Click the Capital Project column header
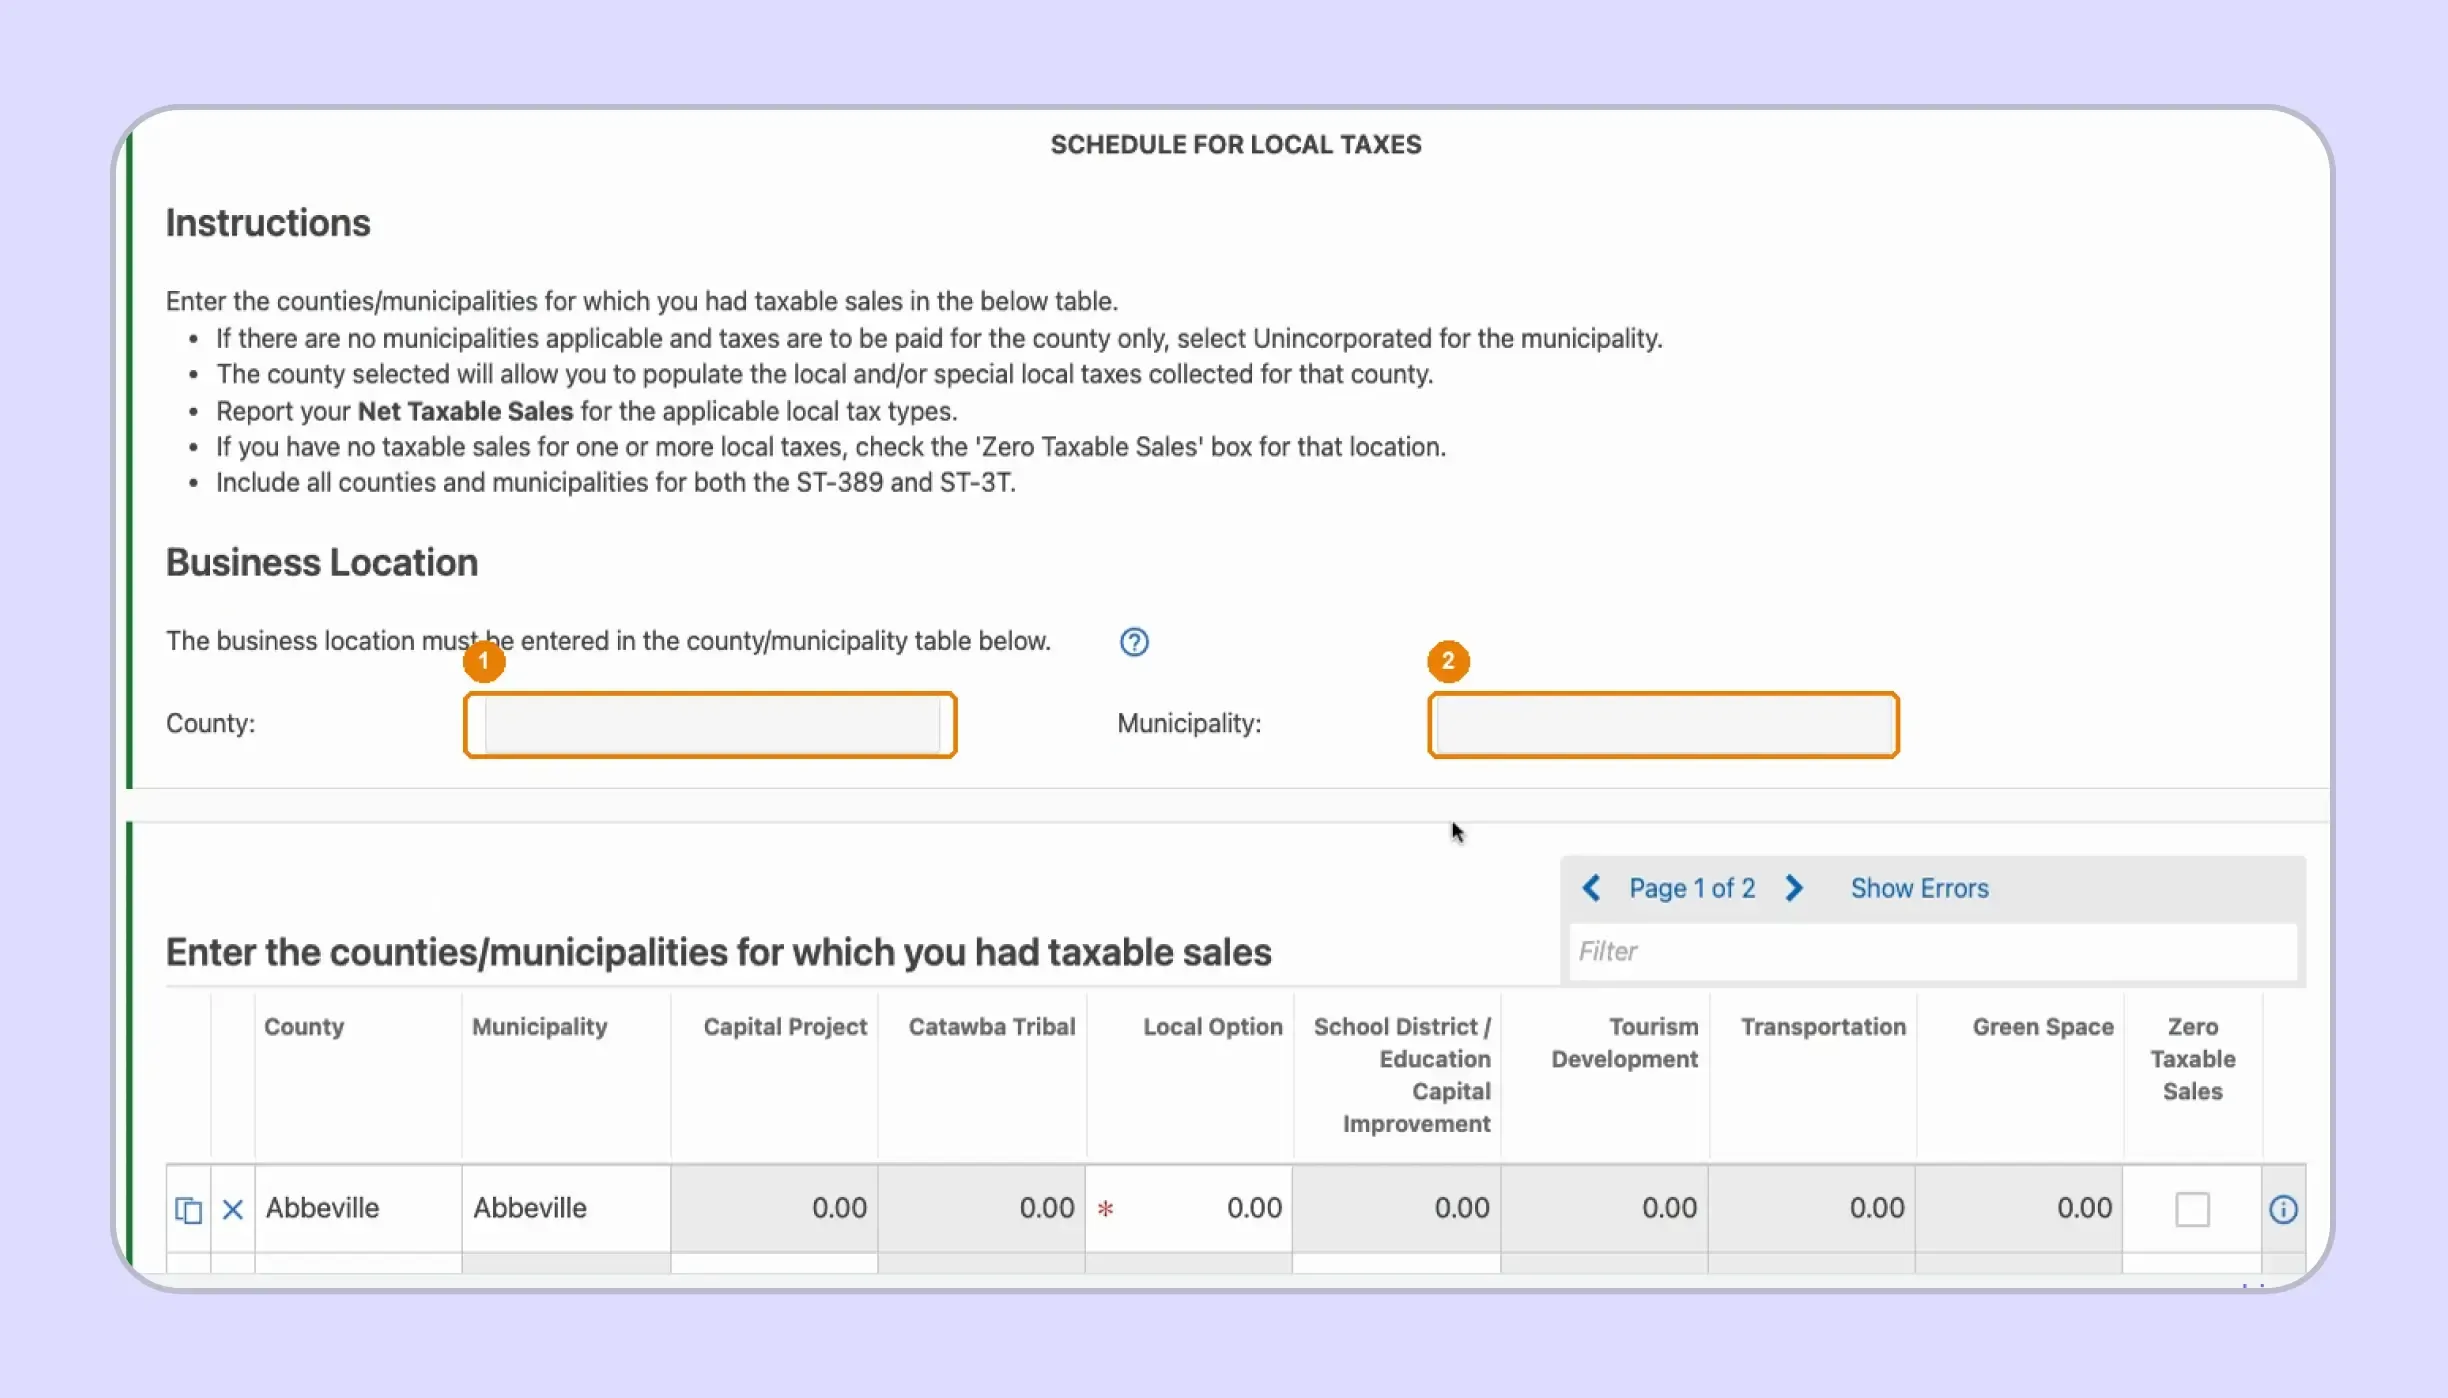Screen dimensions: 2448x1398 click(785, 1027)
